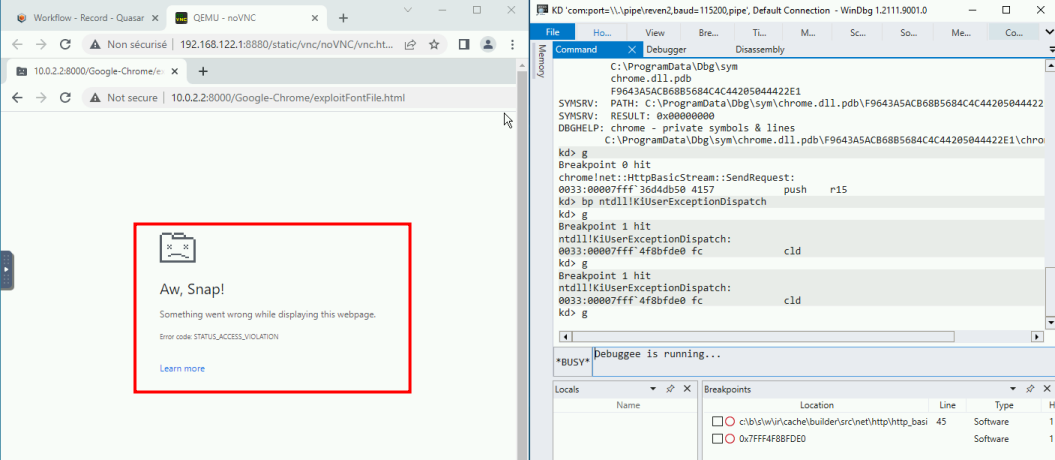Close the Locals panel
Image resolution: width=1055 pixels, height=460 pixels.
tap(687, 389)
